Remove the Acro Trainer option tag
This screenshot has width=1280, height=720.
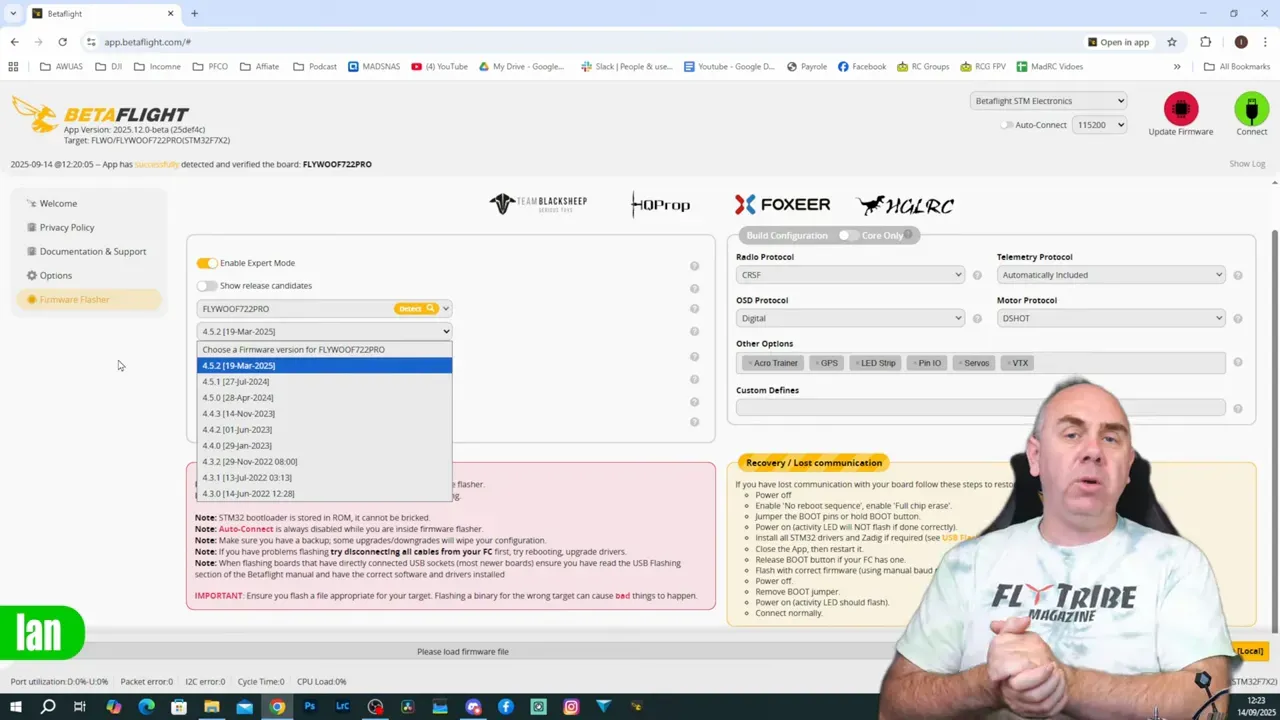749,363
